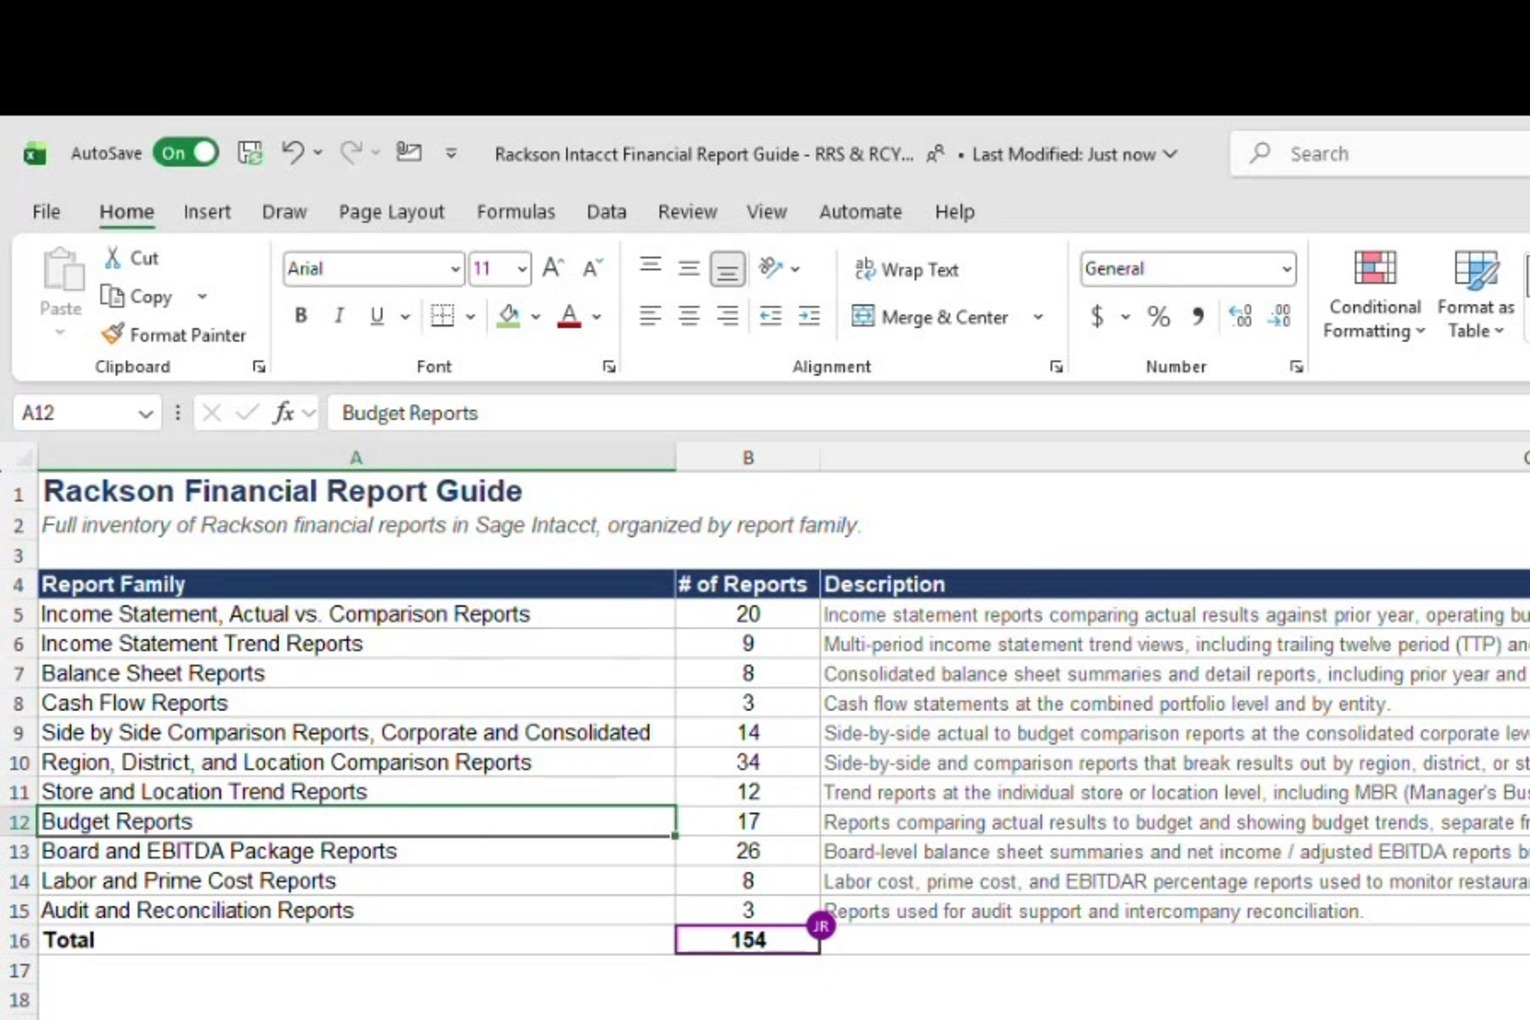
Task: Click Merge & Center button
Action: click(930, 317)
